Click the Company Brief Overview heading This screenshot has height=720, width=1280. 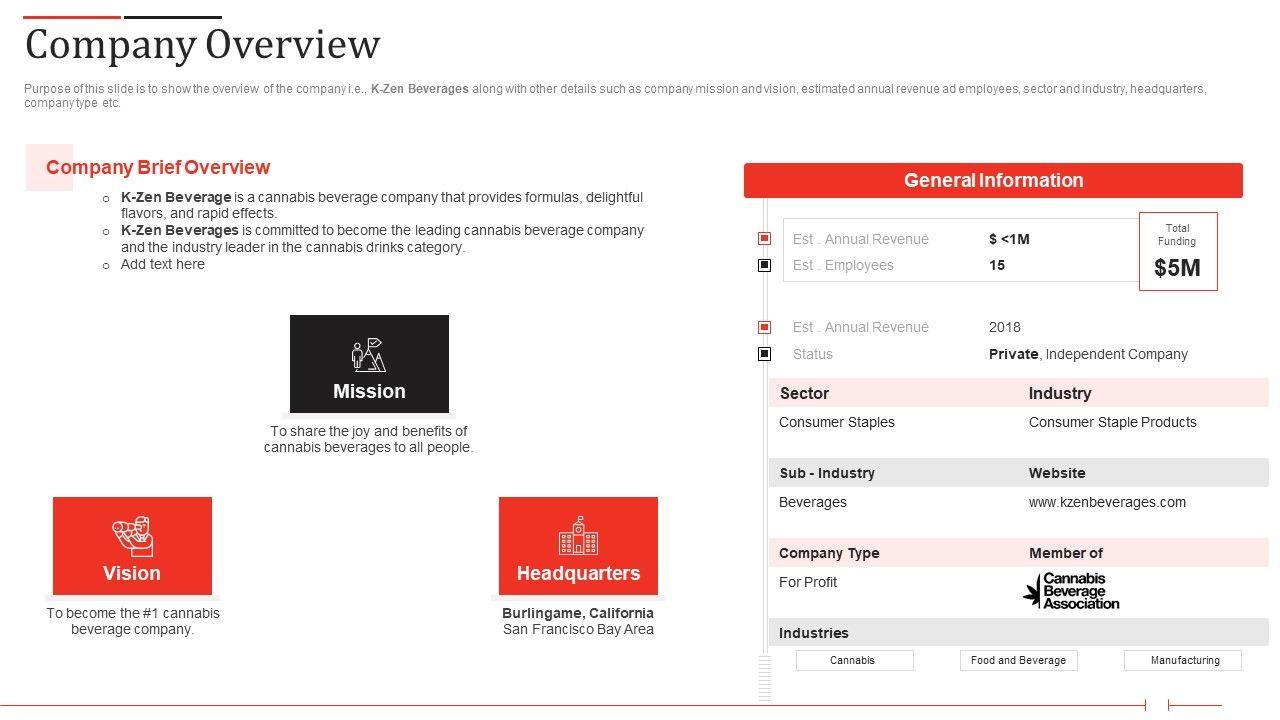pyautogui.click(x=158, y=167)
